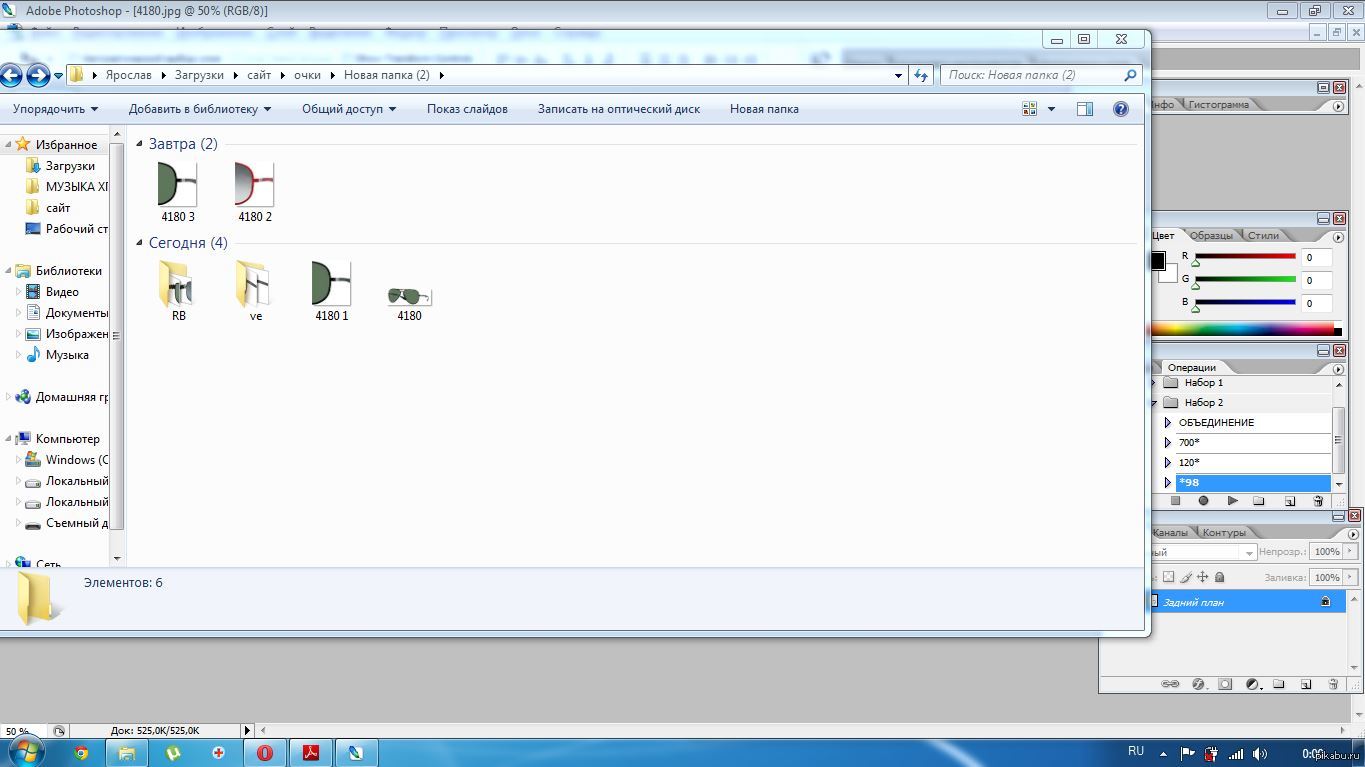The width and height of the screenshot is (1365, 767).
Task: Switch to the Гистограмма tab
Action: 1218,104
